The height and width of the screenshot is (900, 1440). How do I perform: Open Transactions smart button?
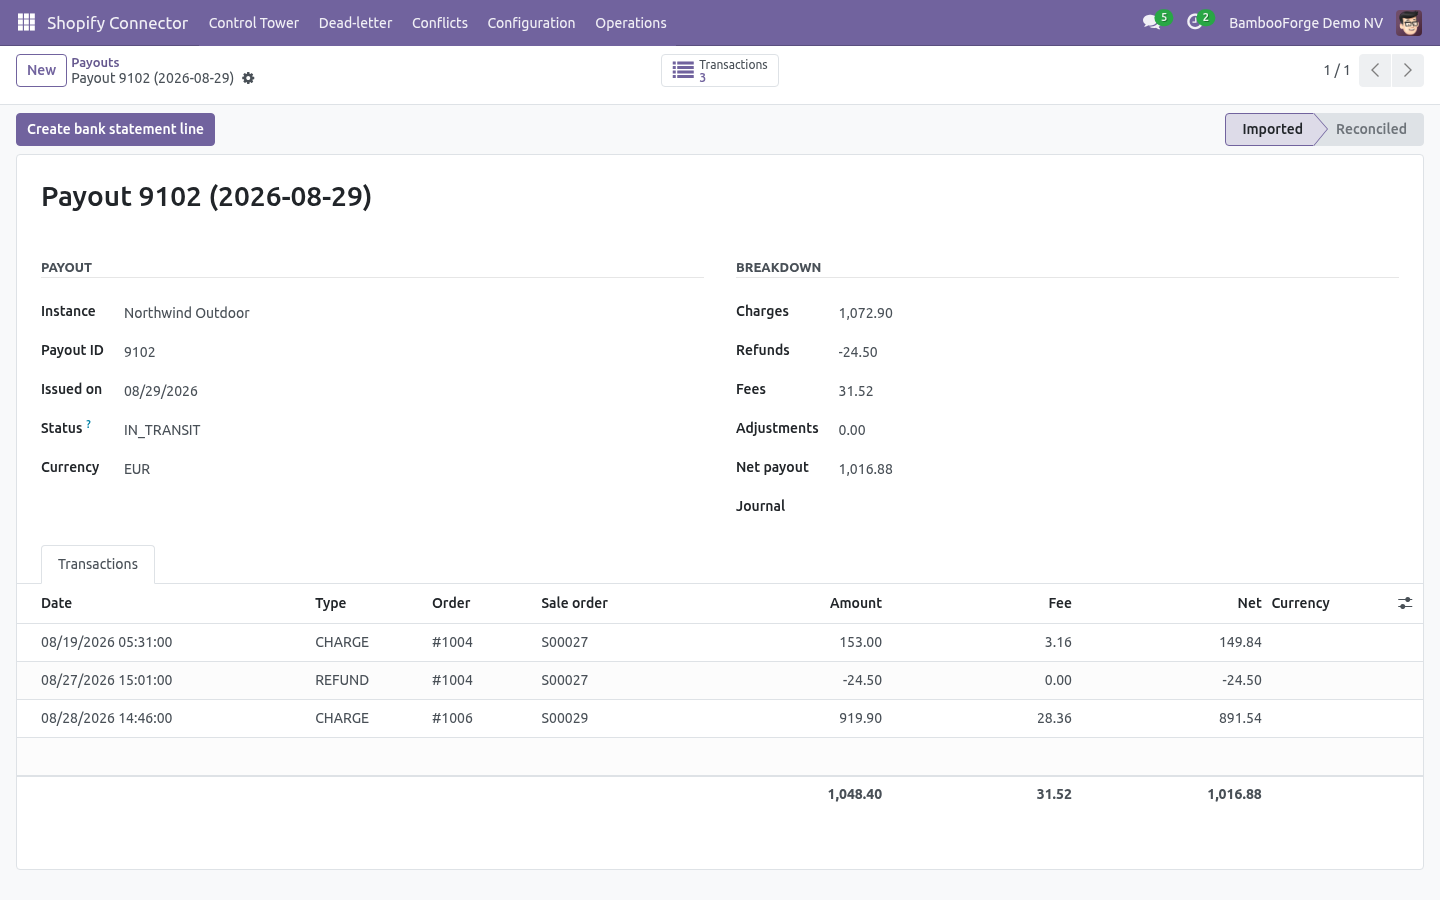[x=720, y=70]
